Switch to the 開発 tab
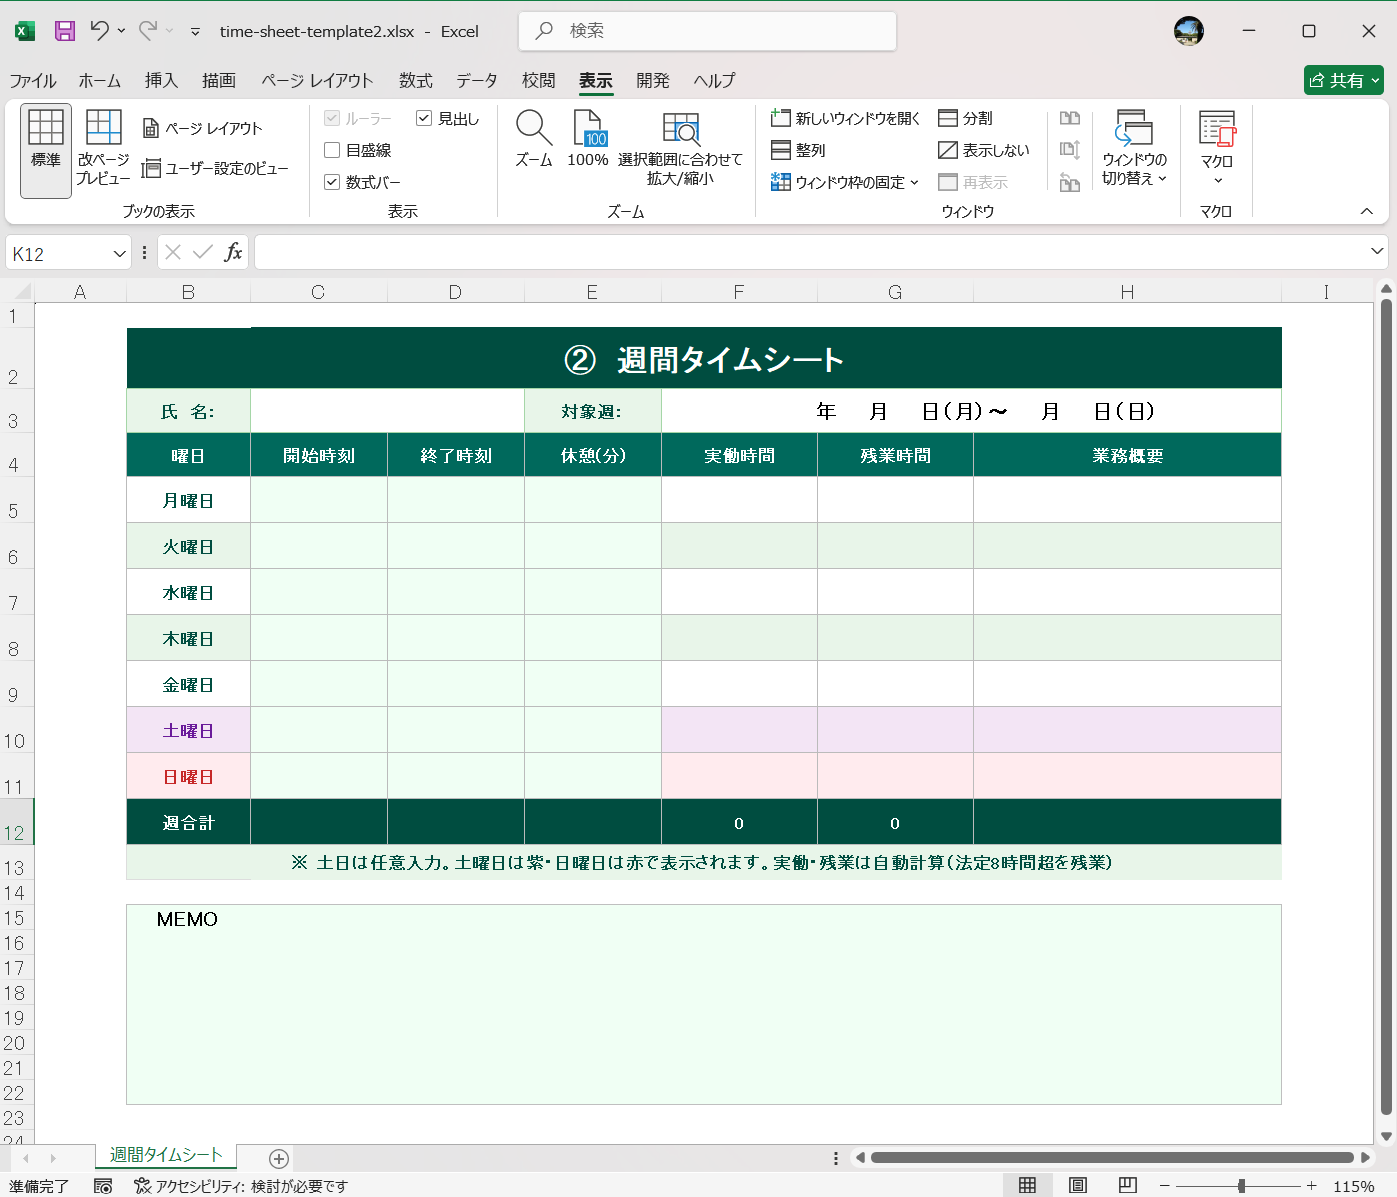The height and width of the screenshot is (1197, 1397). pos(653,80)
